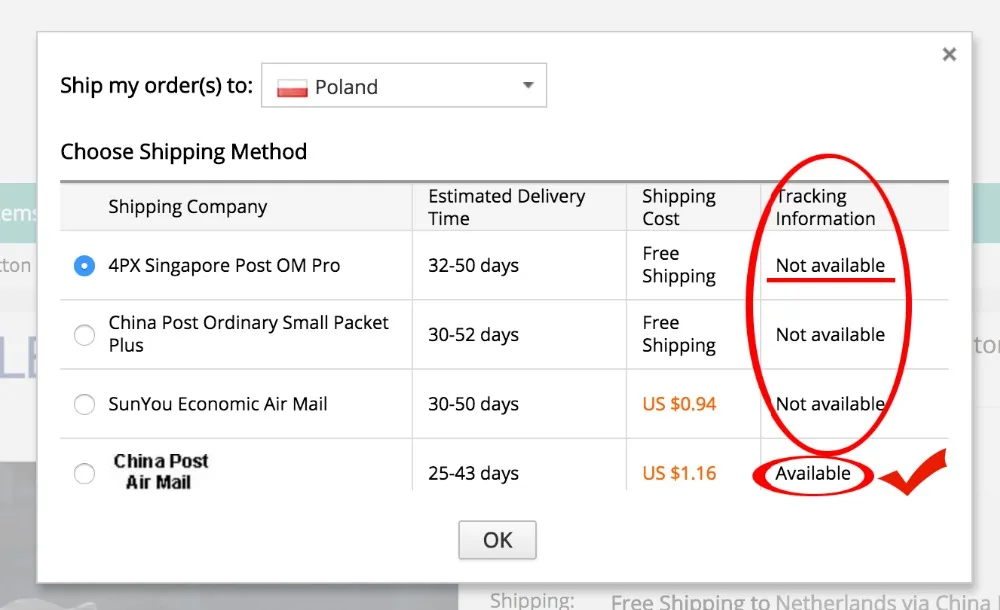The image size is (1000, 610).
Task: Click the 'Shipping Company' column header
Action: (x=188, y=207)
